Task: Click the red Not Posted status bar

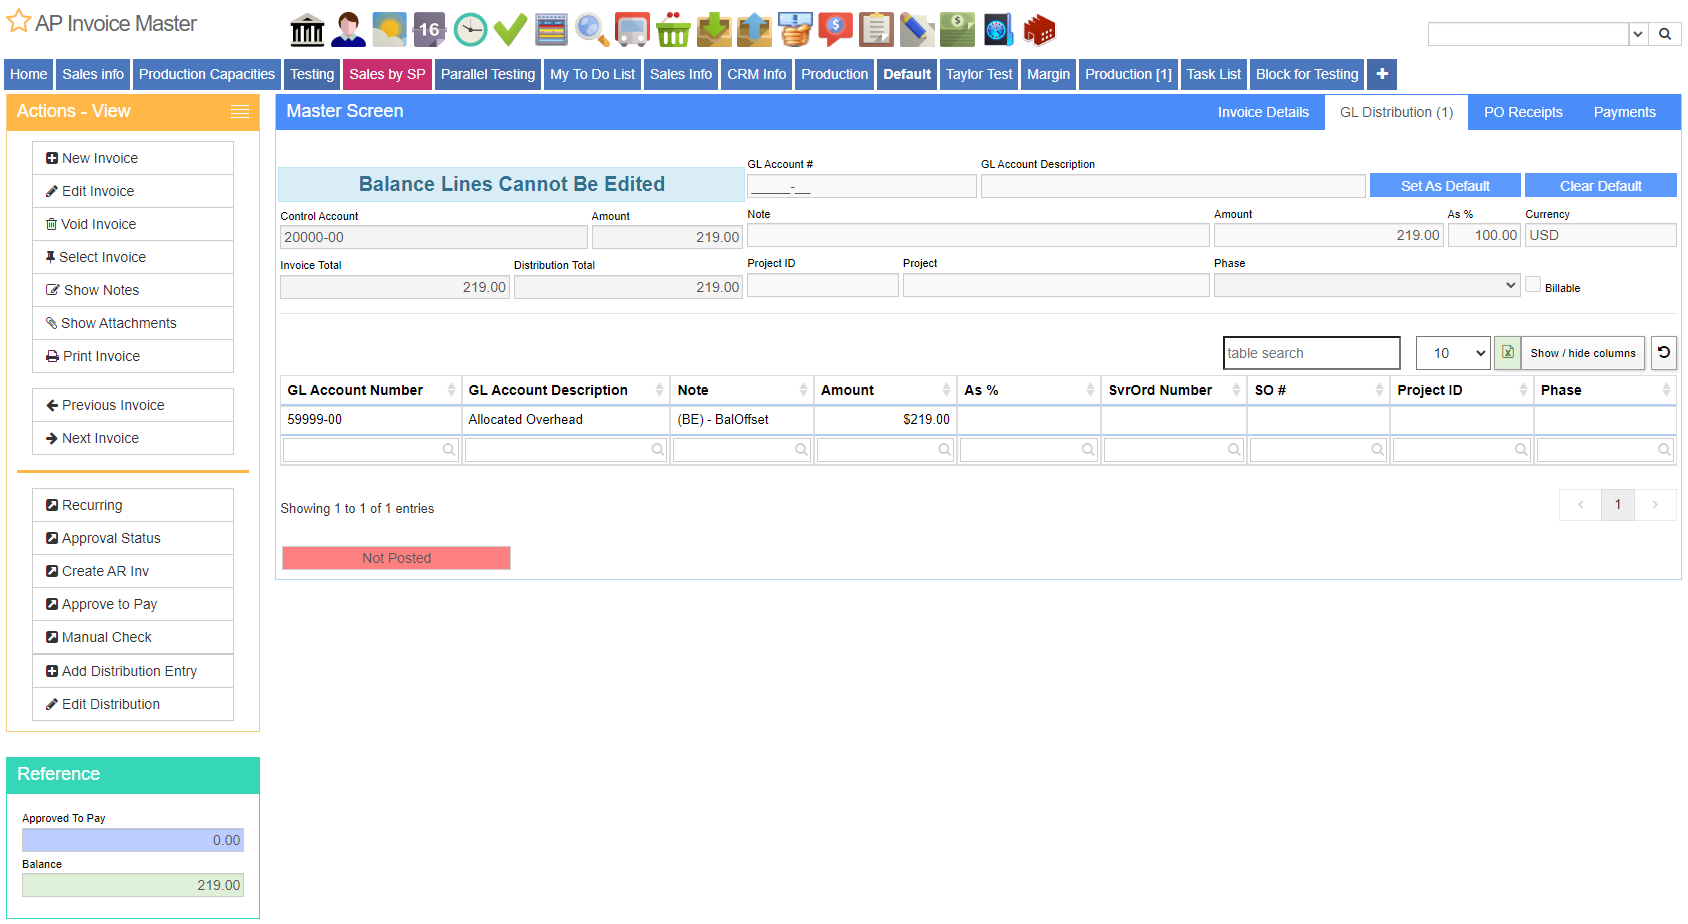Action: pos(396,558)
